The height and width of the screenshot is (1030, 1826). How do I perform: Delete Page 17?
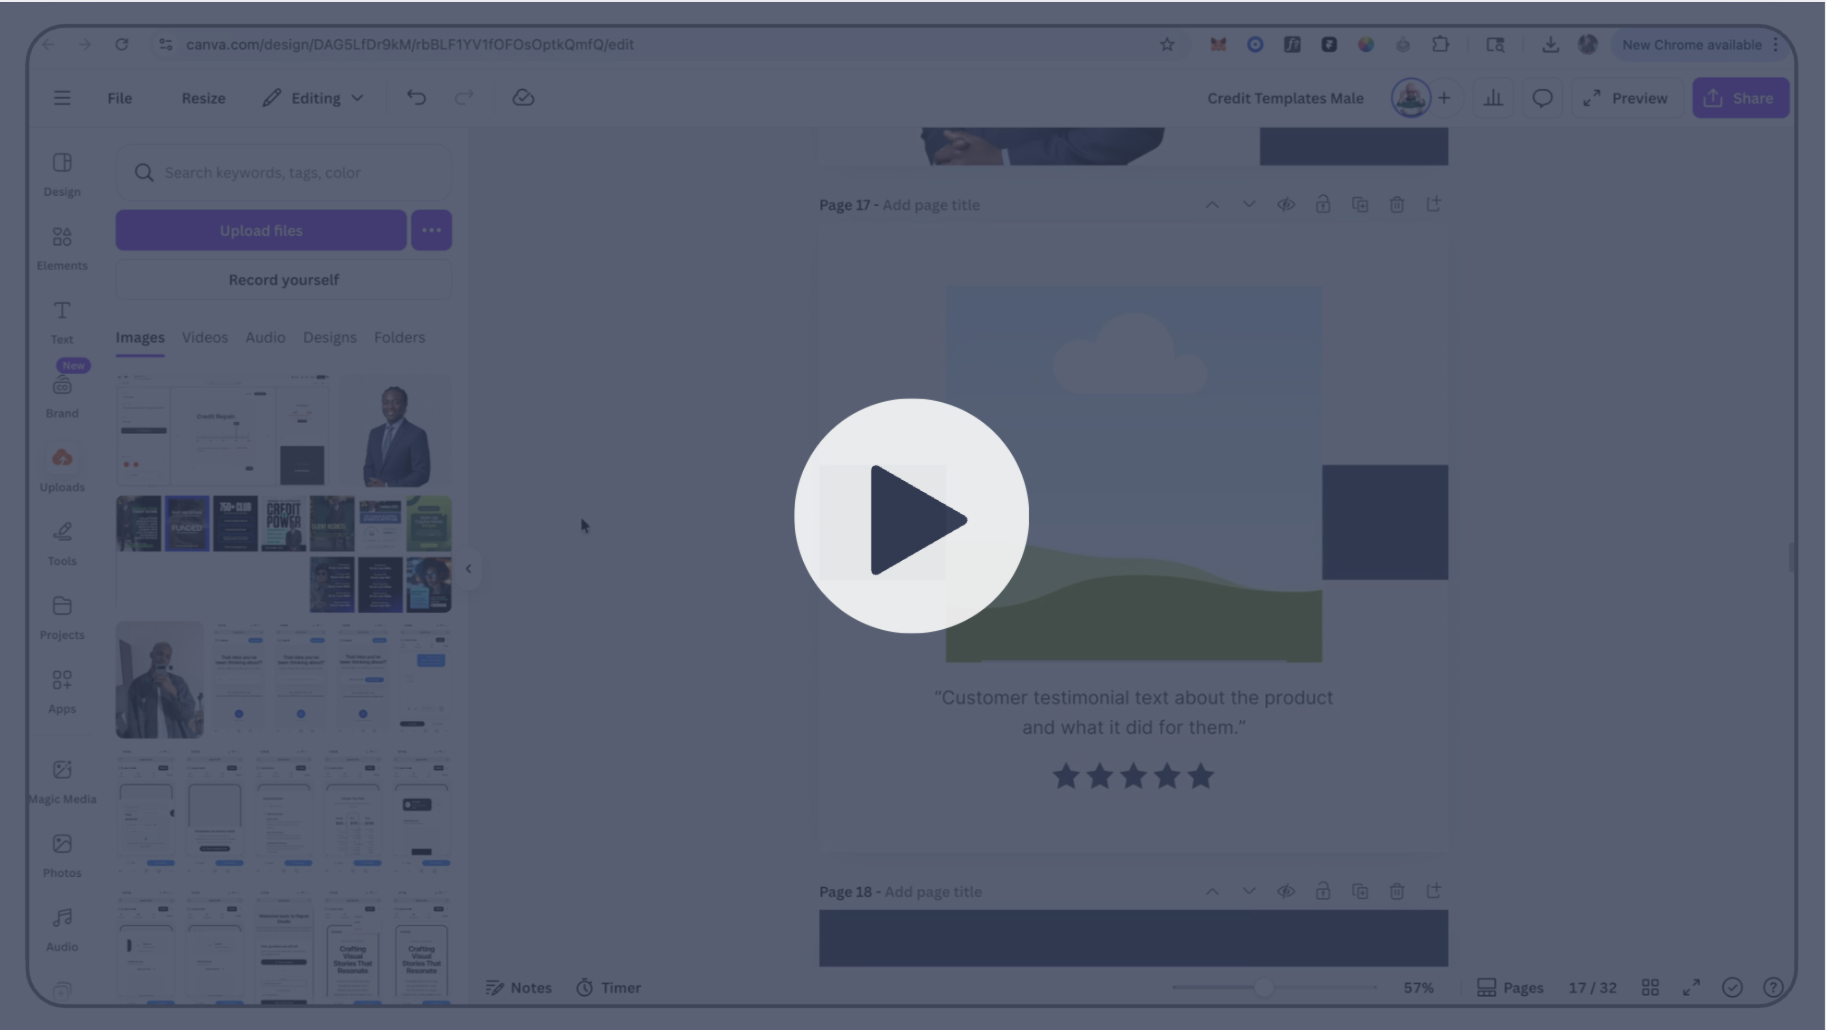pyautogui.click(x=1397, y=204)
